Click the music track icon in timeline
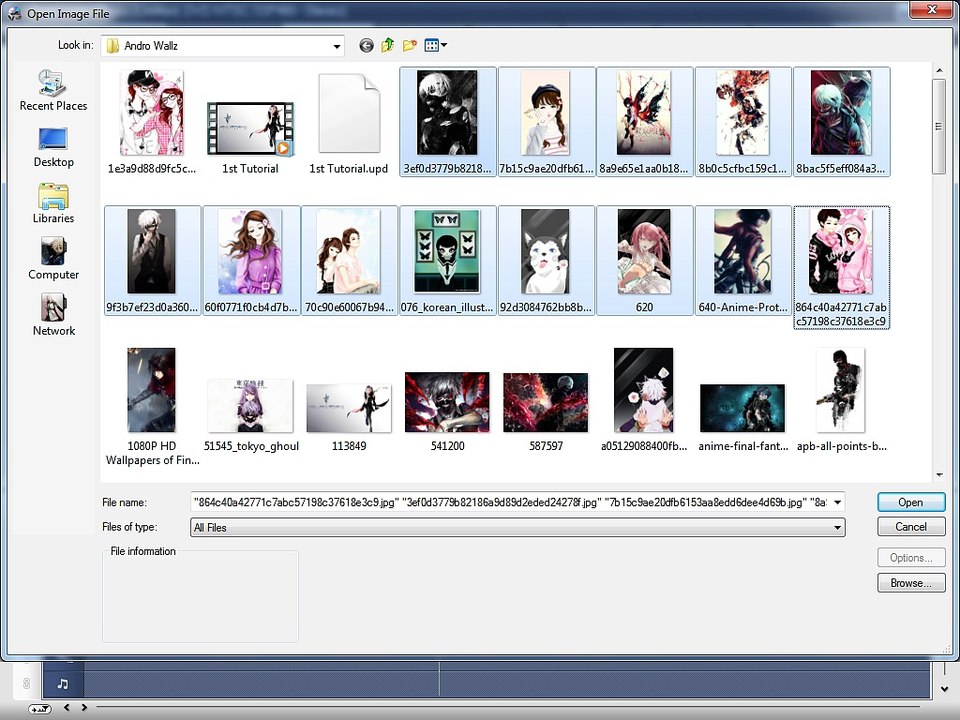This screenshot has height=720, width=960. click(x=62, y=683)
